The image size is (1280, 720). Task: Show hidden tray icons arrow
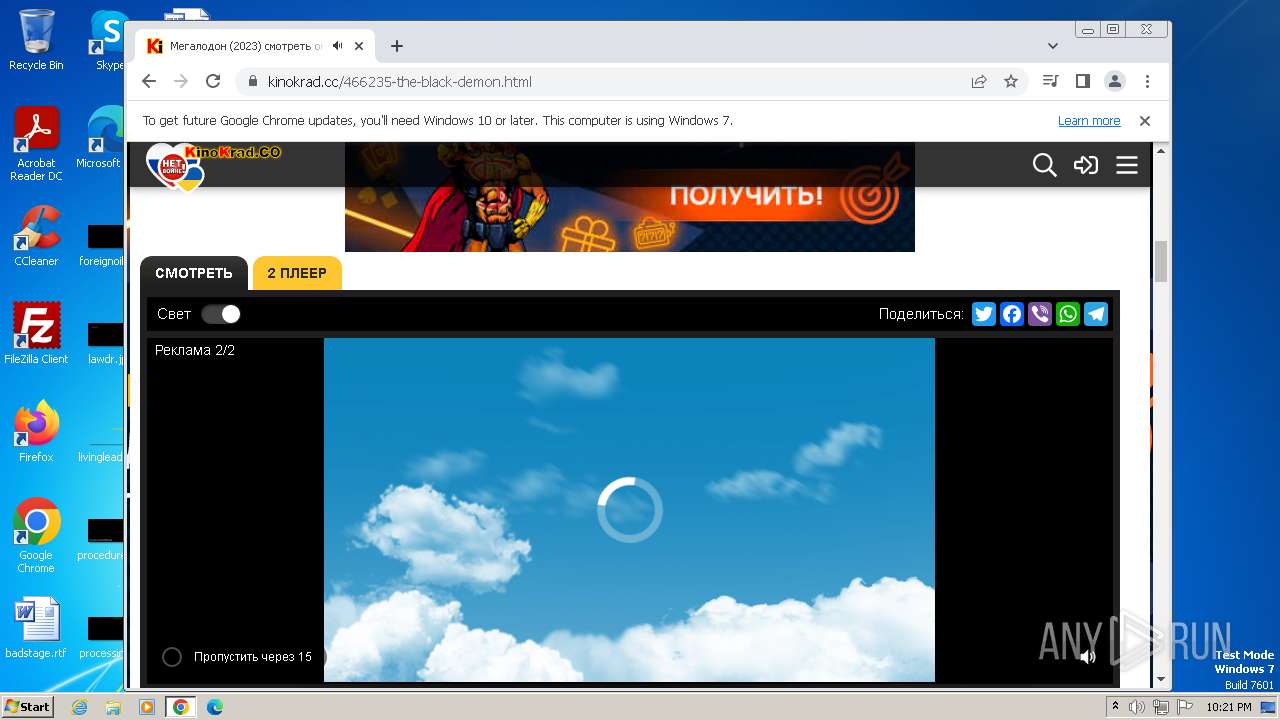(x=1113, y=707)
